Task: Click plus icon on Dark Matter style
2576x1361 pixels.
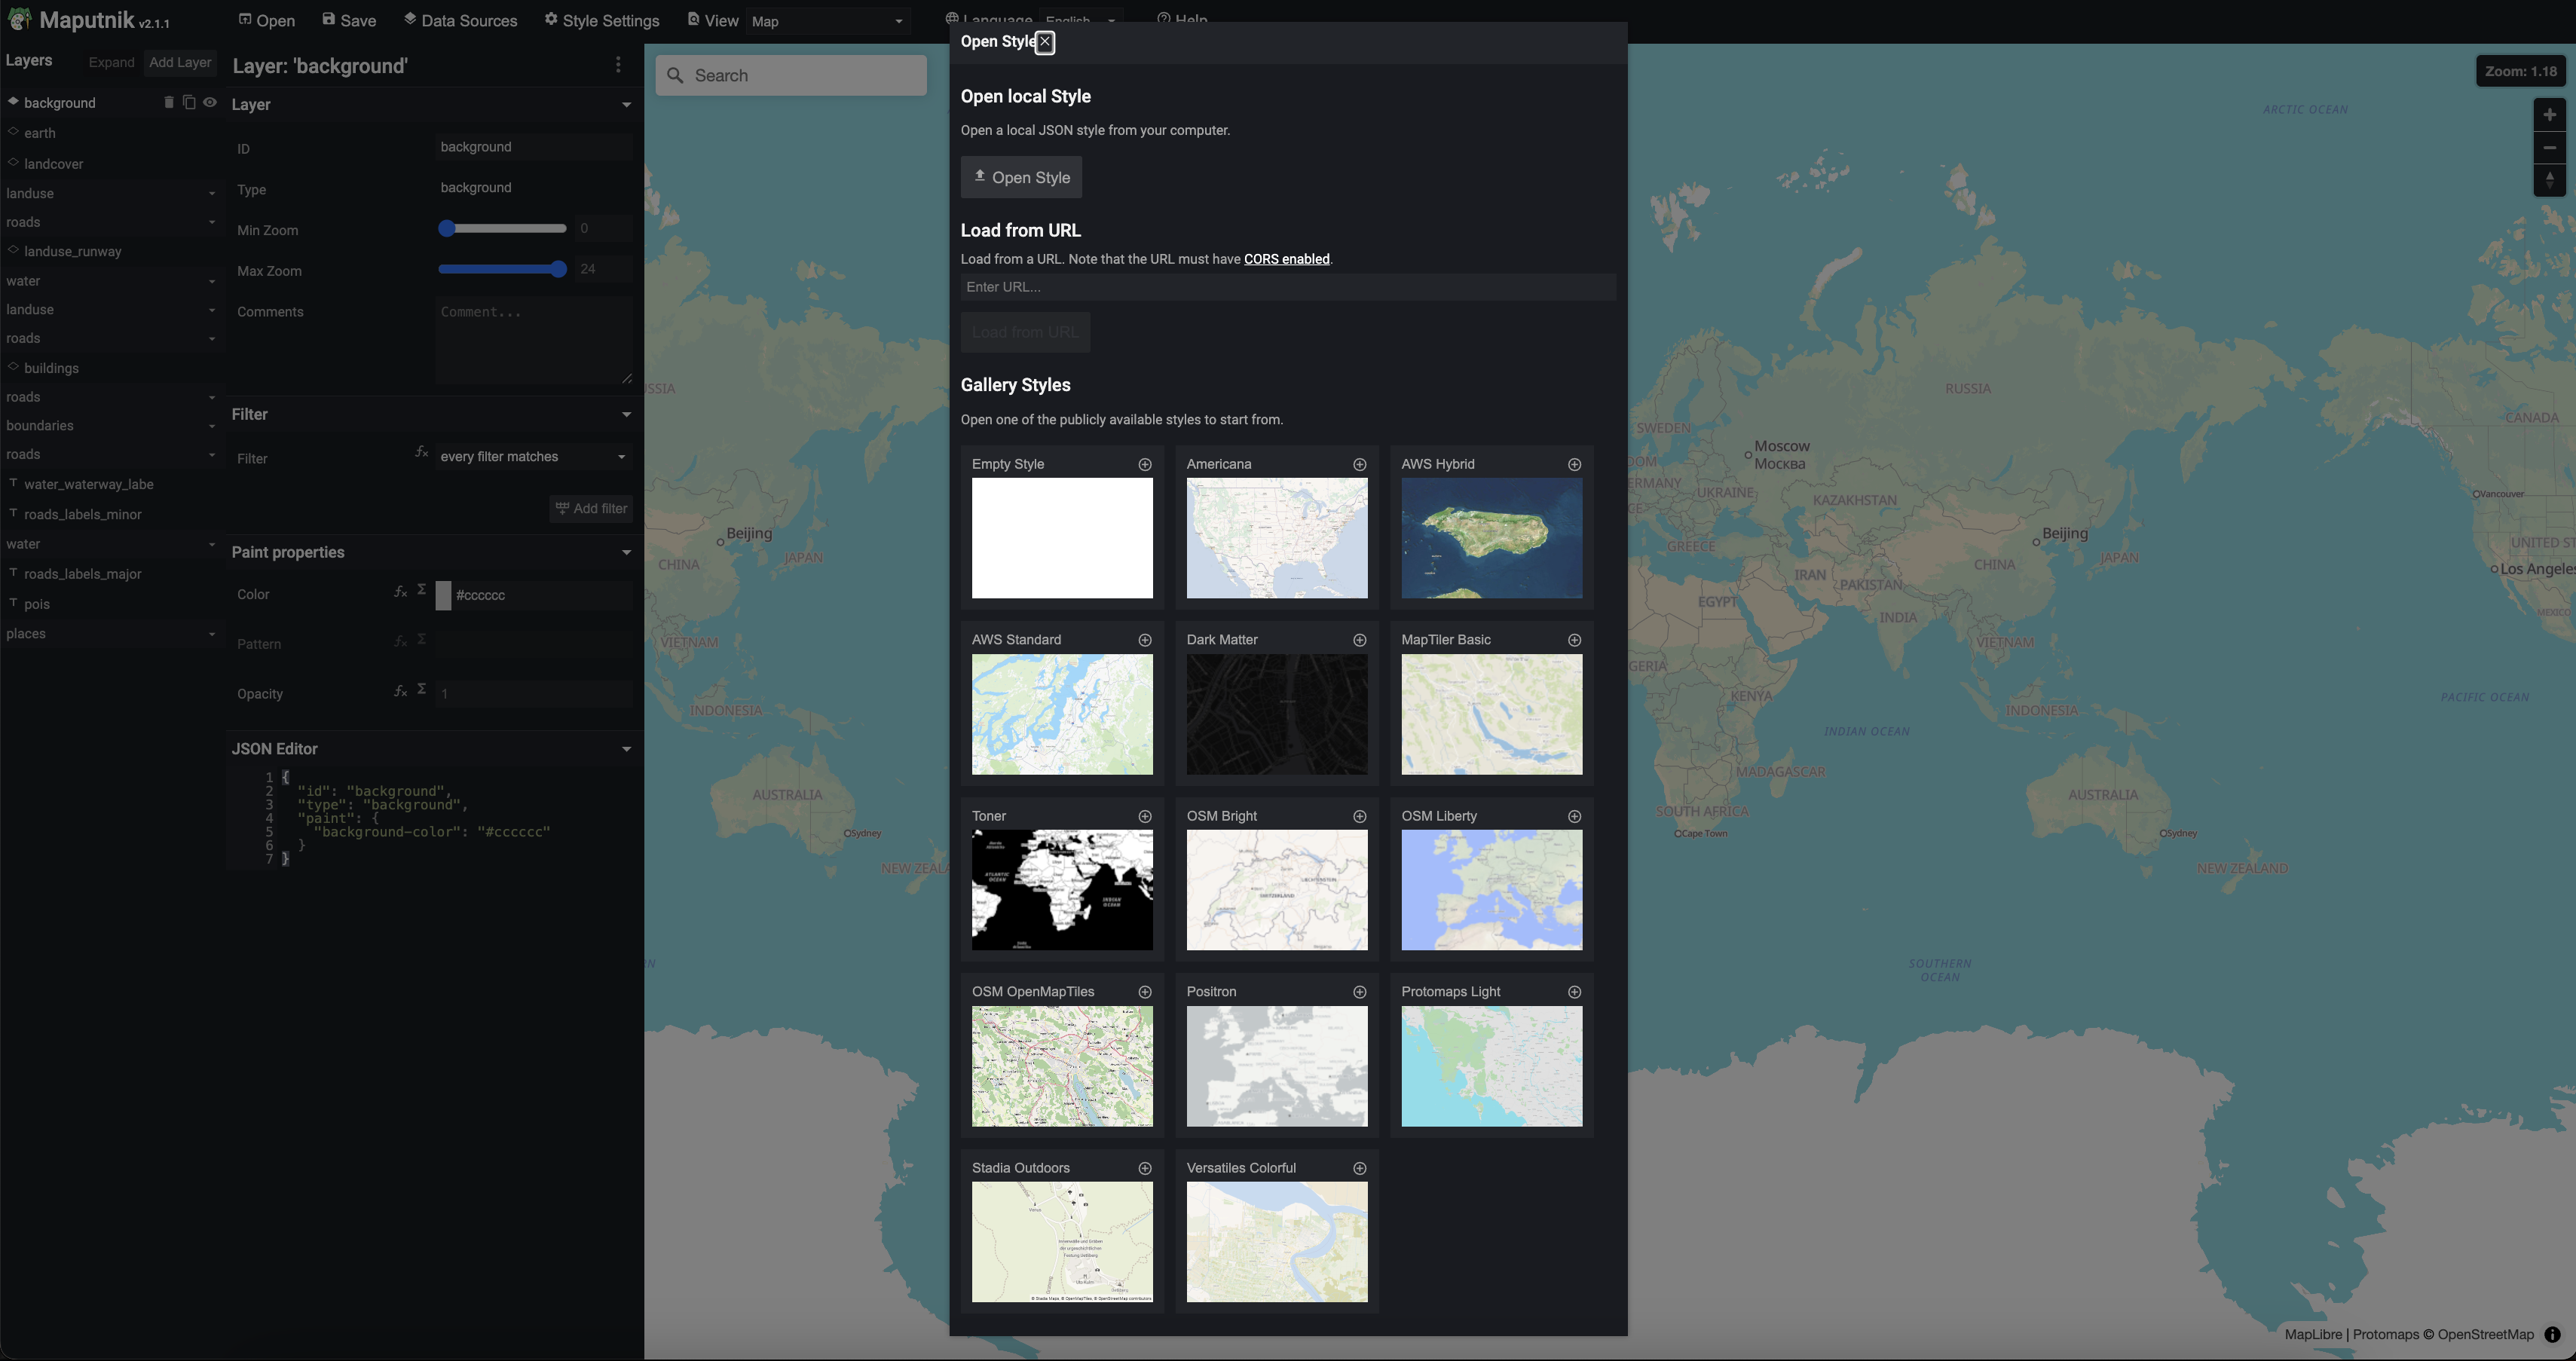Action: pyautogui.click(x=1359, y=640)
